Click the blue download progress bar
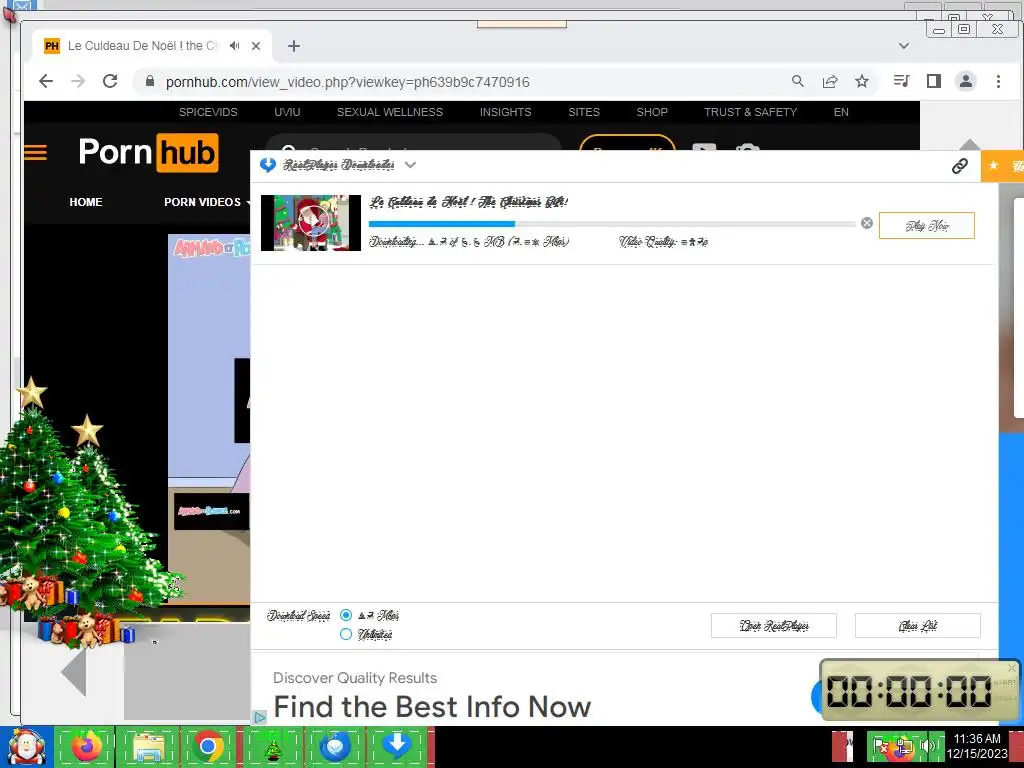This screenshot has width=1024, height=768. tap(612, 224)
